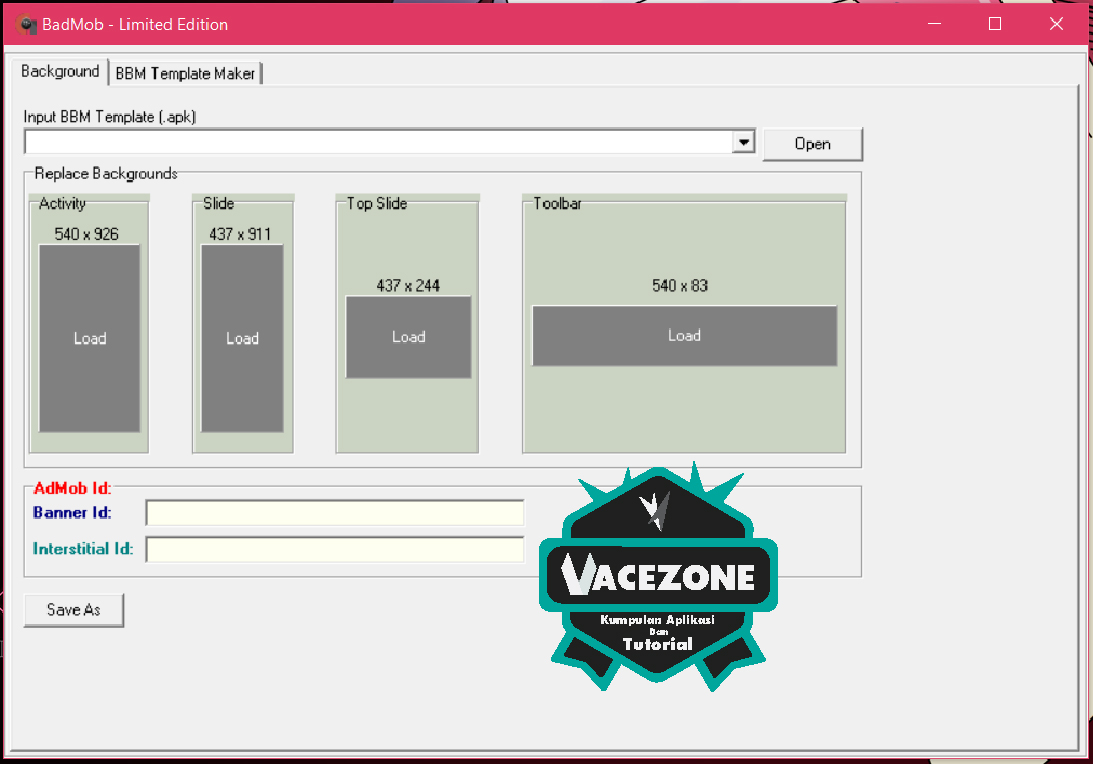Load the Toolbar background image

click(x=685, y=335)
